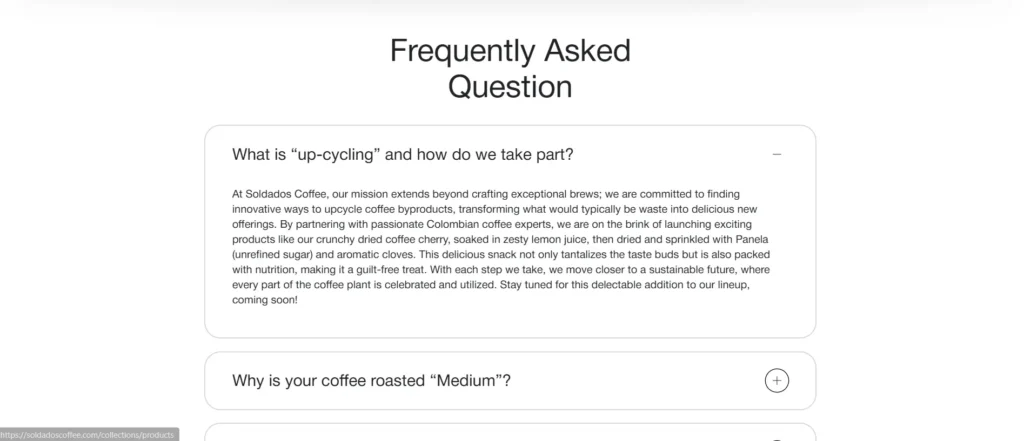Click the "What is up-cycling" question title
This screenshot has width=1024, height=441.
[402, 155]
